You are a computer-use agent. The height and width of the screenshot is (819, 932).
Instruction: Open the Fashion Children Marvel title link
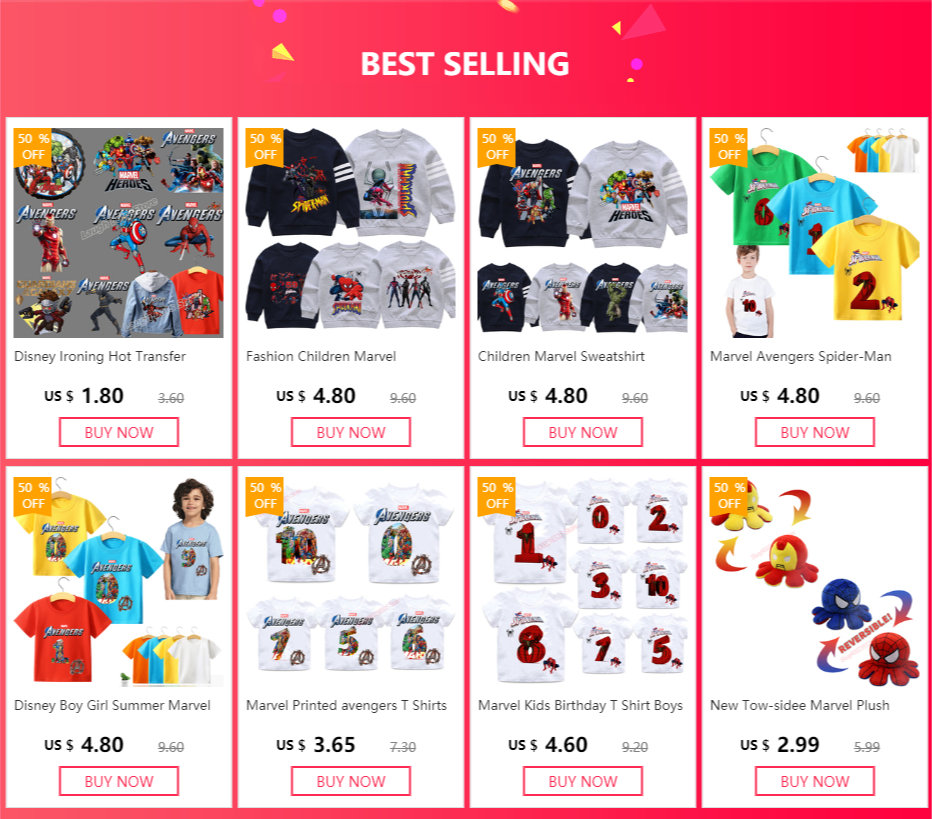321,357
